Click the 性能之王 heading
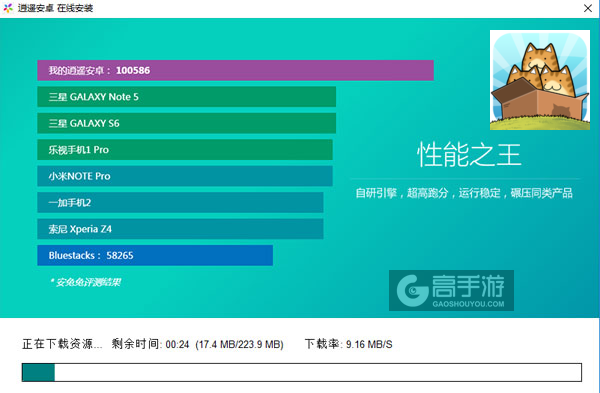 pos(469,155)
